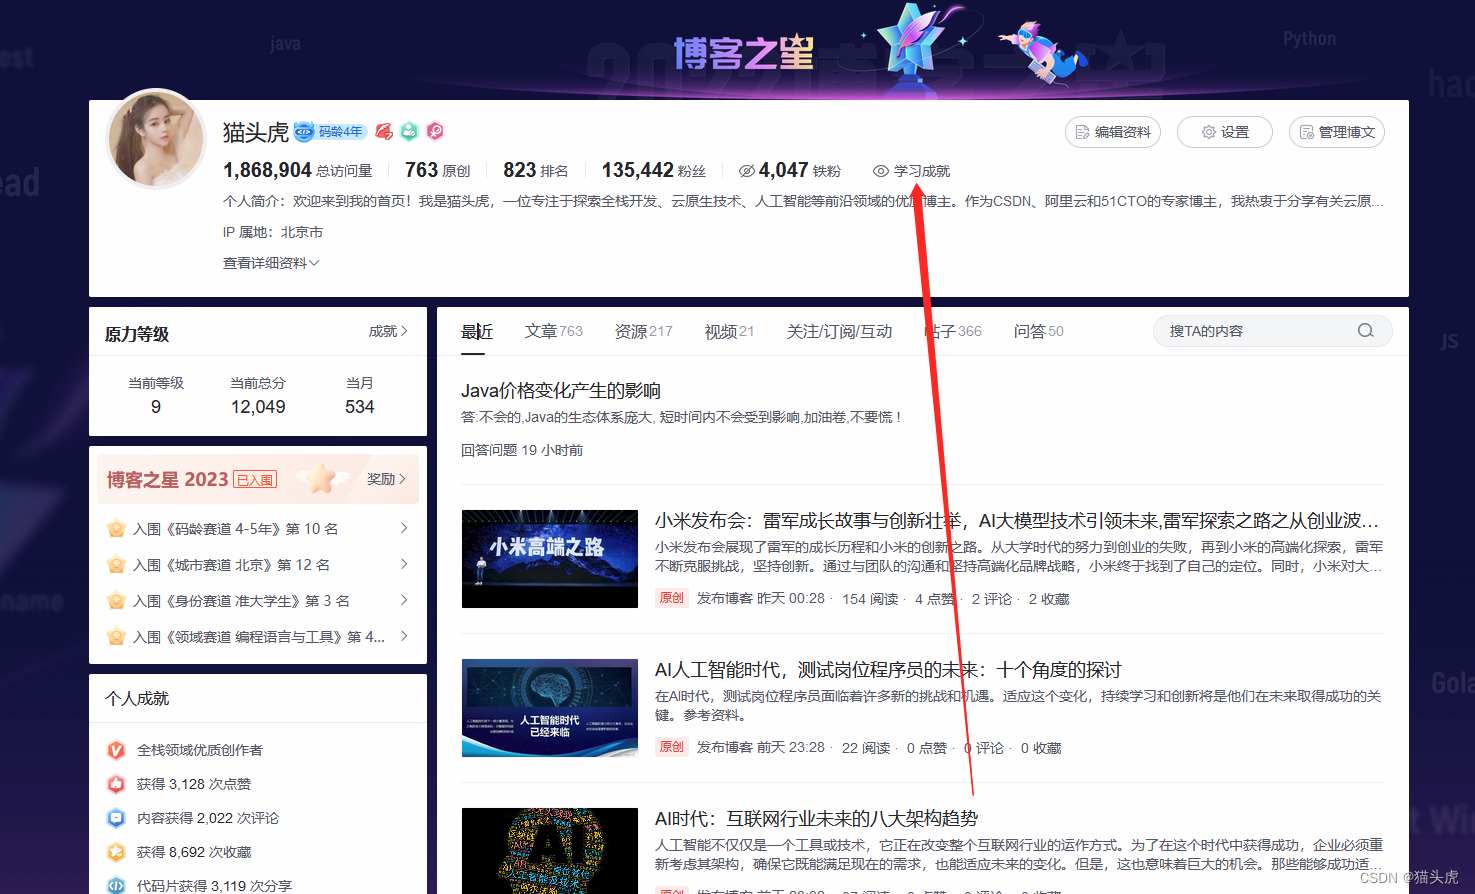This screenshot has height=894, width=1475.
Task: Open the 小米高端之路 article thumbnail
Action: pyautogui.click(x=550, y=559)
